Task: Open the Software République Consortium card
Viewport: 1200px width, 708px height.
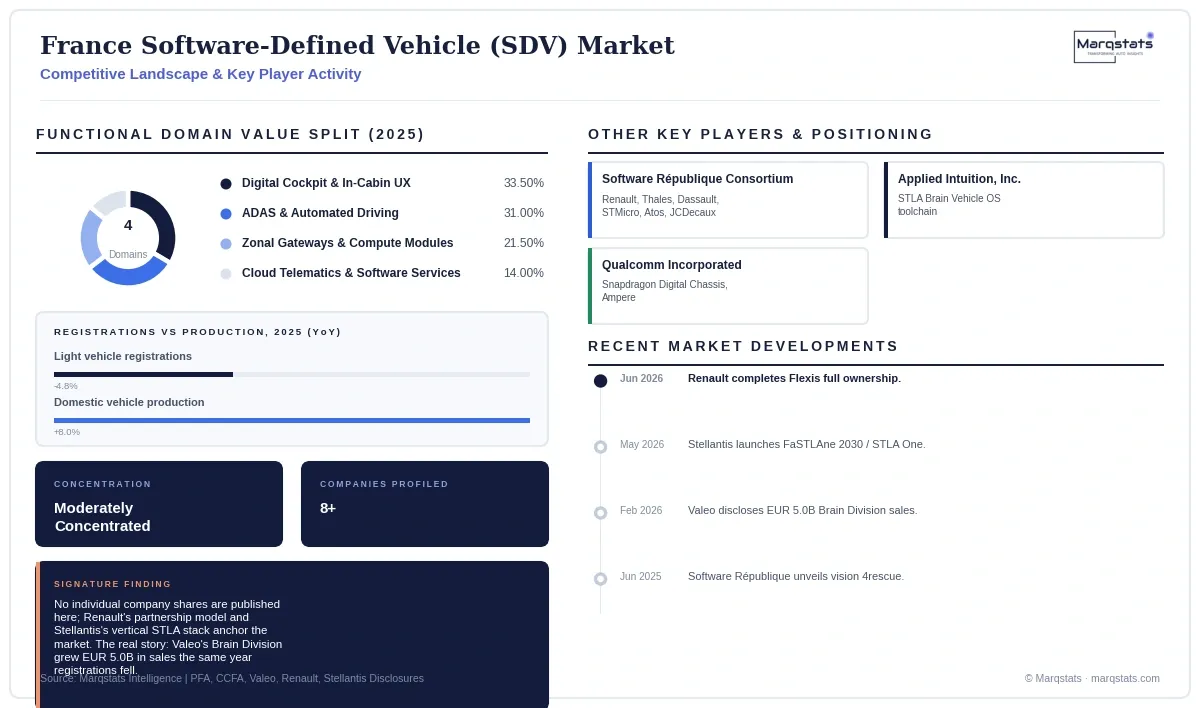Action: 728,200
